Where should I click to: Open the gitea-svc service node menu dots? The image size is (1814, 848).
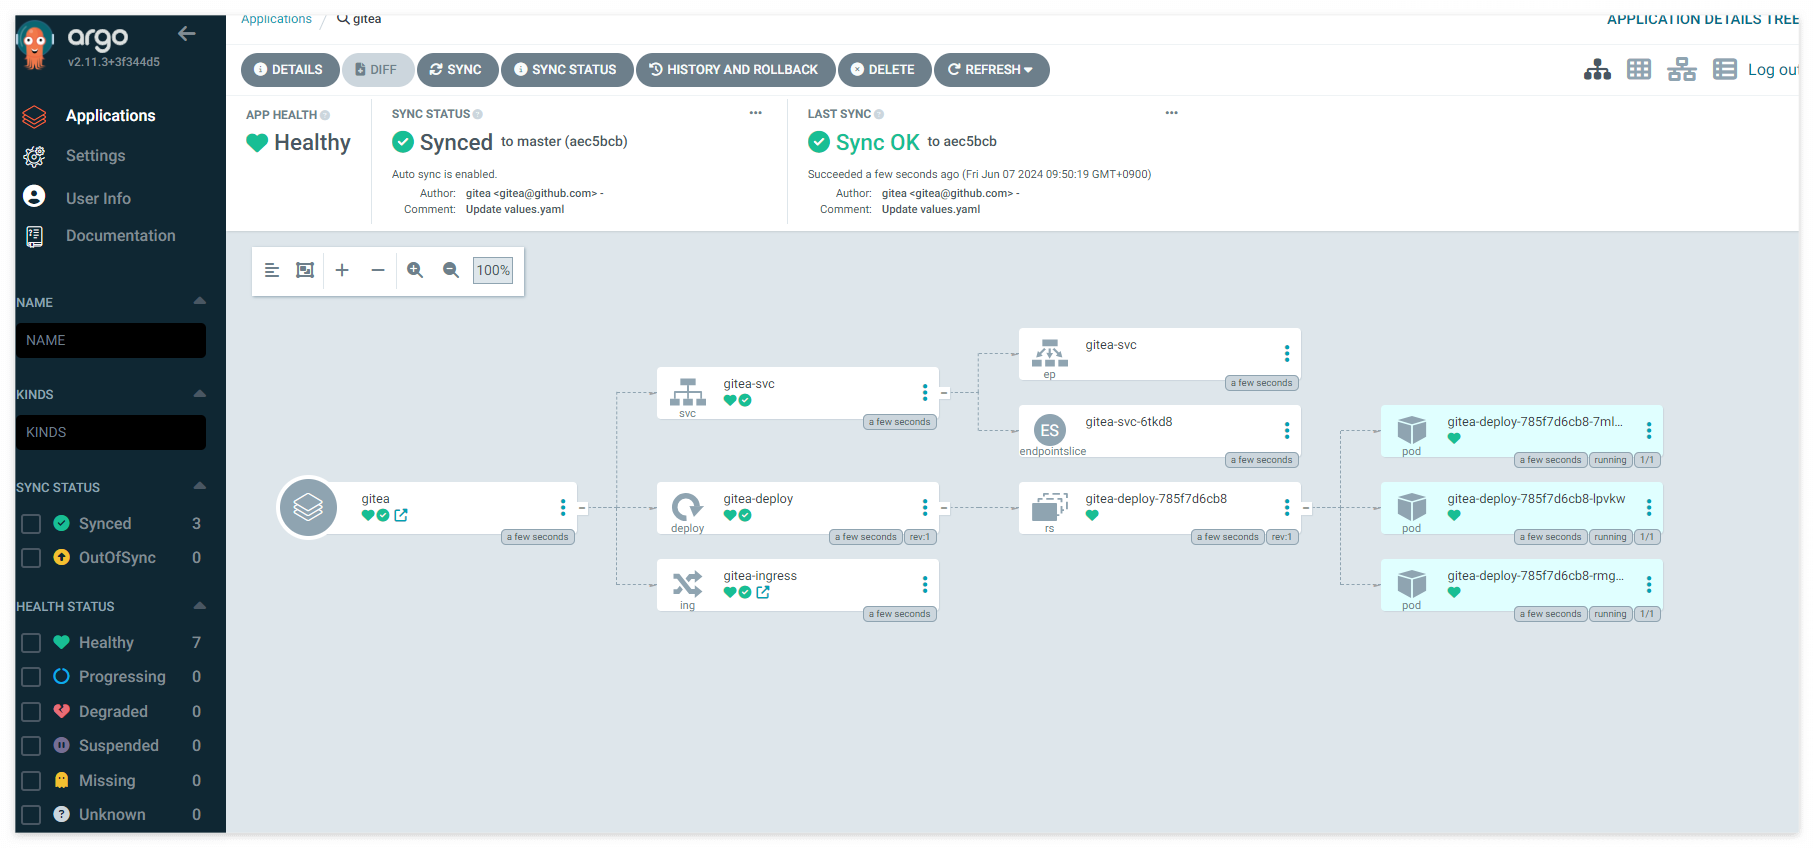tap(925, 393)
